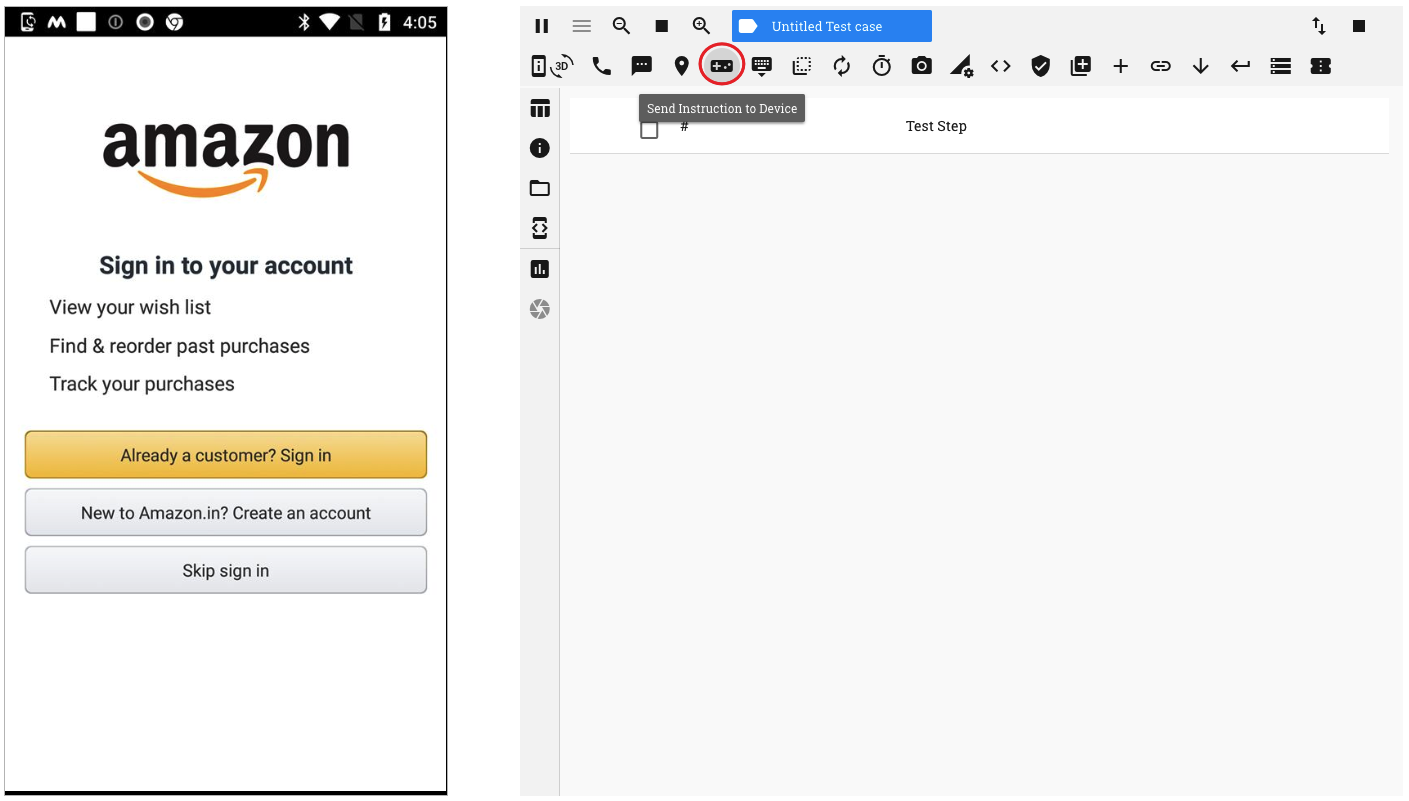
Task: Click the ticket voucher icon
Action: coord(1321,66)
